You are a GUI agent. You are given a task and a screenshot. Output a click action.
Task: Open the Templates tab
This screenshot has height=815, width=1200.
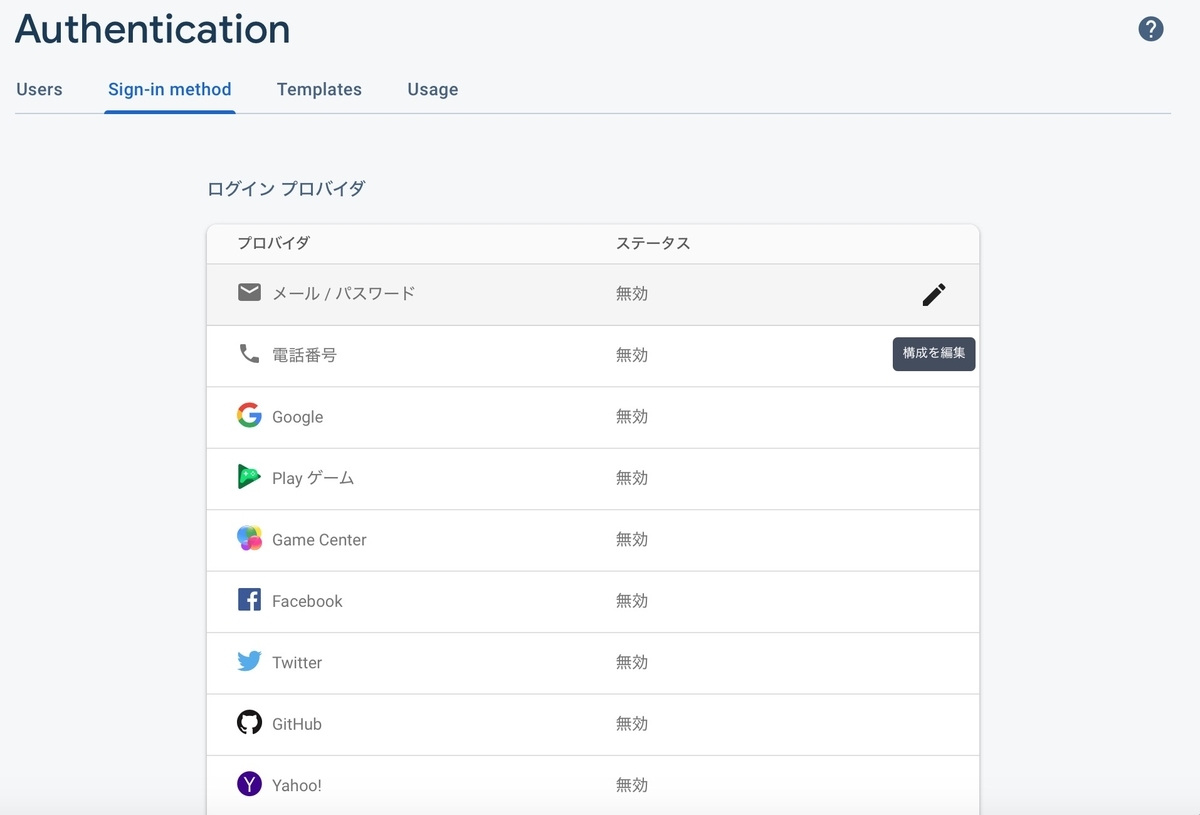tap(319, 89)
